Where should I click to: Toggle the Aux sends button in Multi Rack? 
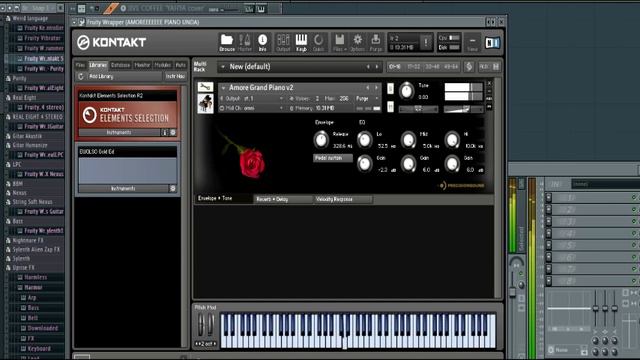[484, 67]
